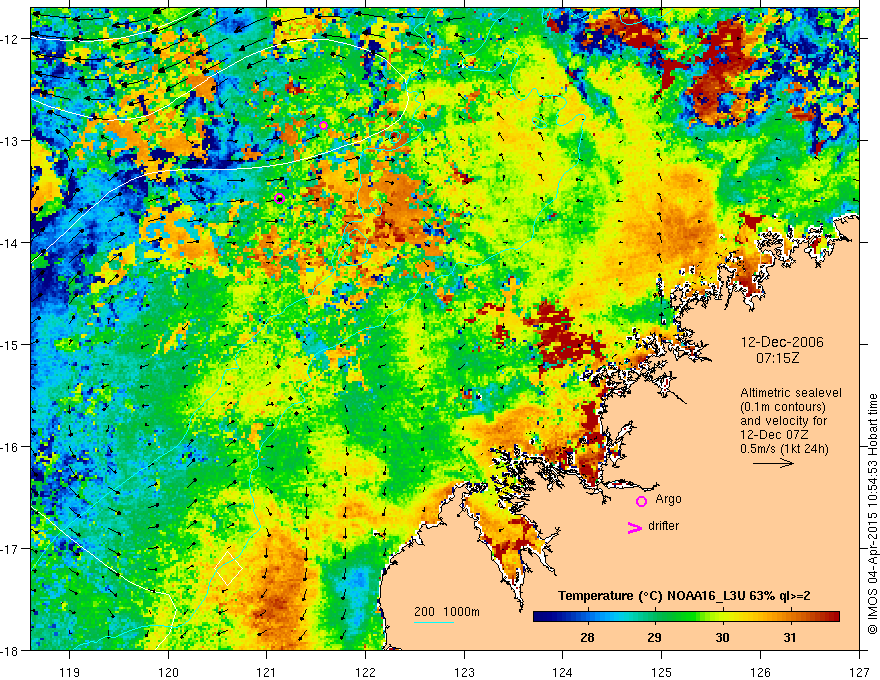The image size is (880, 680).
Task: Click the white diamond marker near 17°S
Action: point(229,568)
